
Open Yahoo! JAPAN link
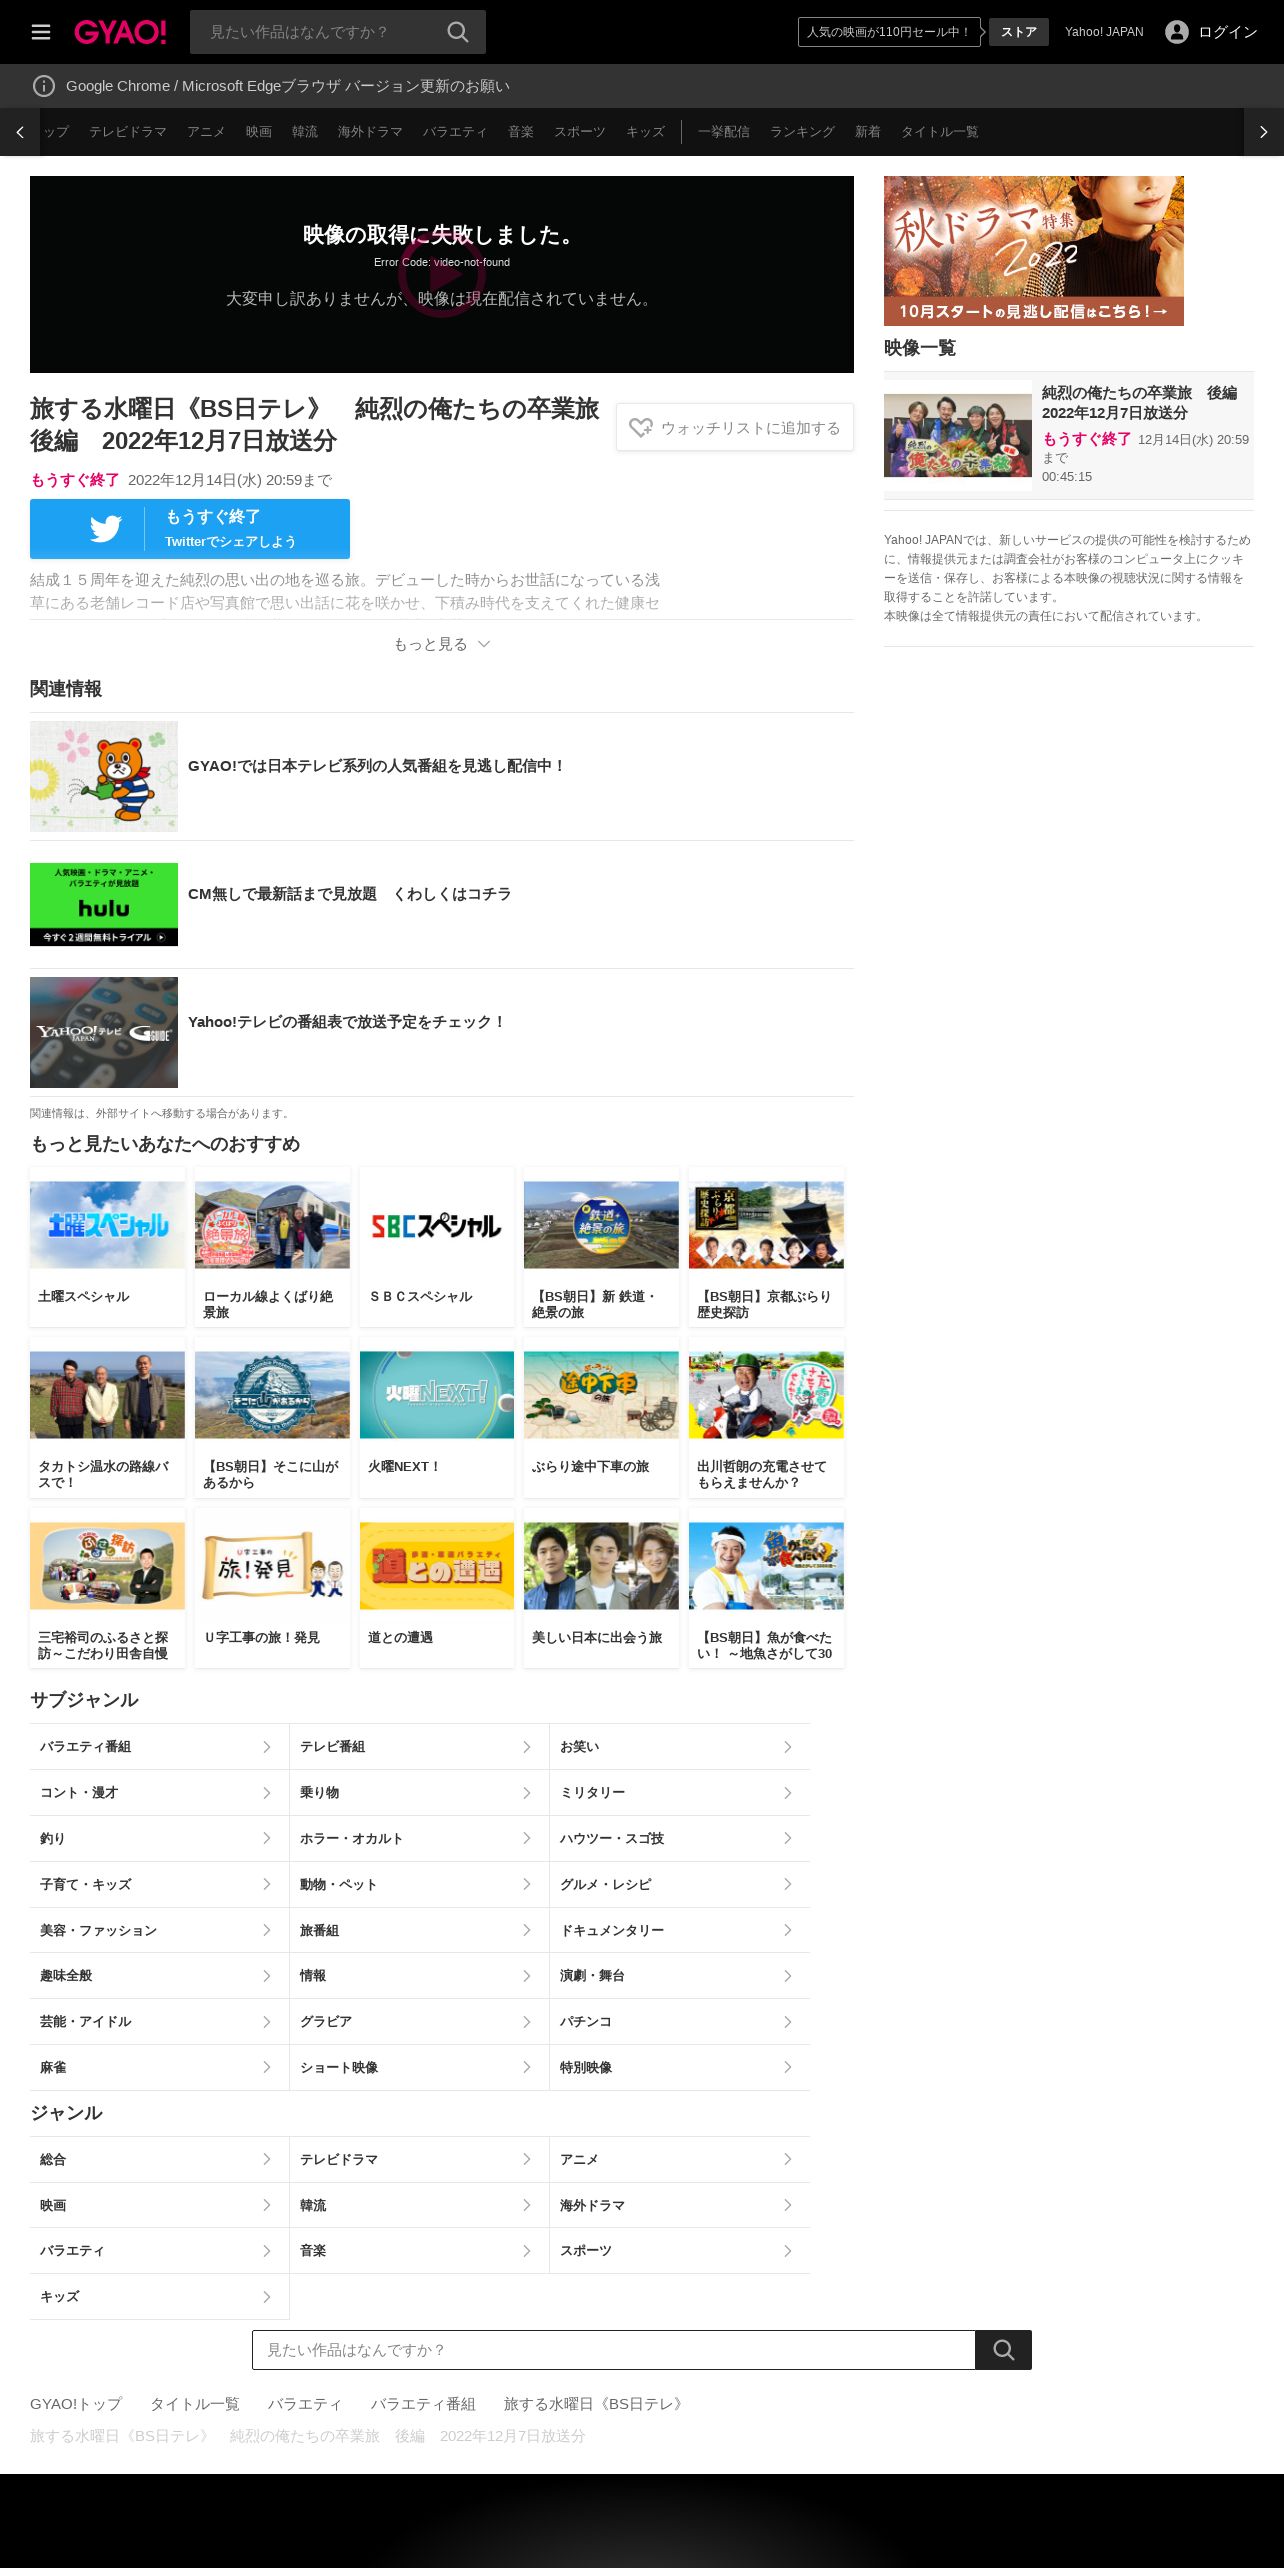[x=1104, y=32]
